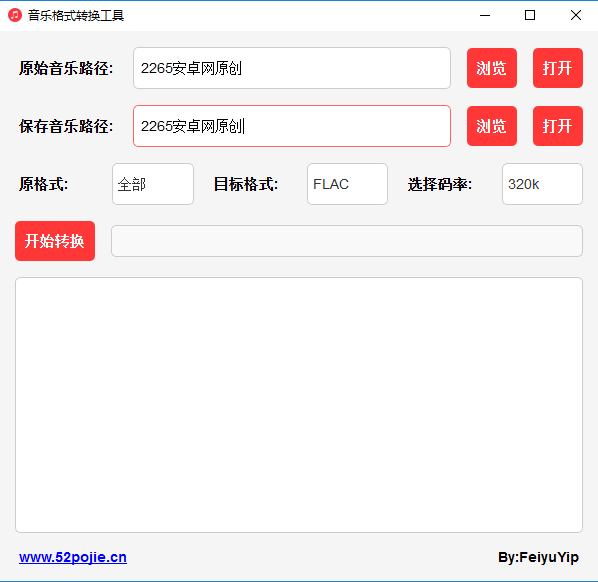Viewport: 598px width, 582px height.
Task: Click the 目标格式: label
Action: click(x=246, y=185)
